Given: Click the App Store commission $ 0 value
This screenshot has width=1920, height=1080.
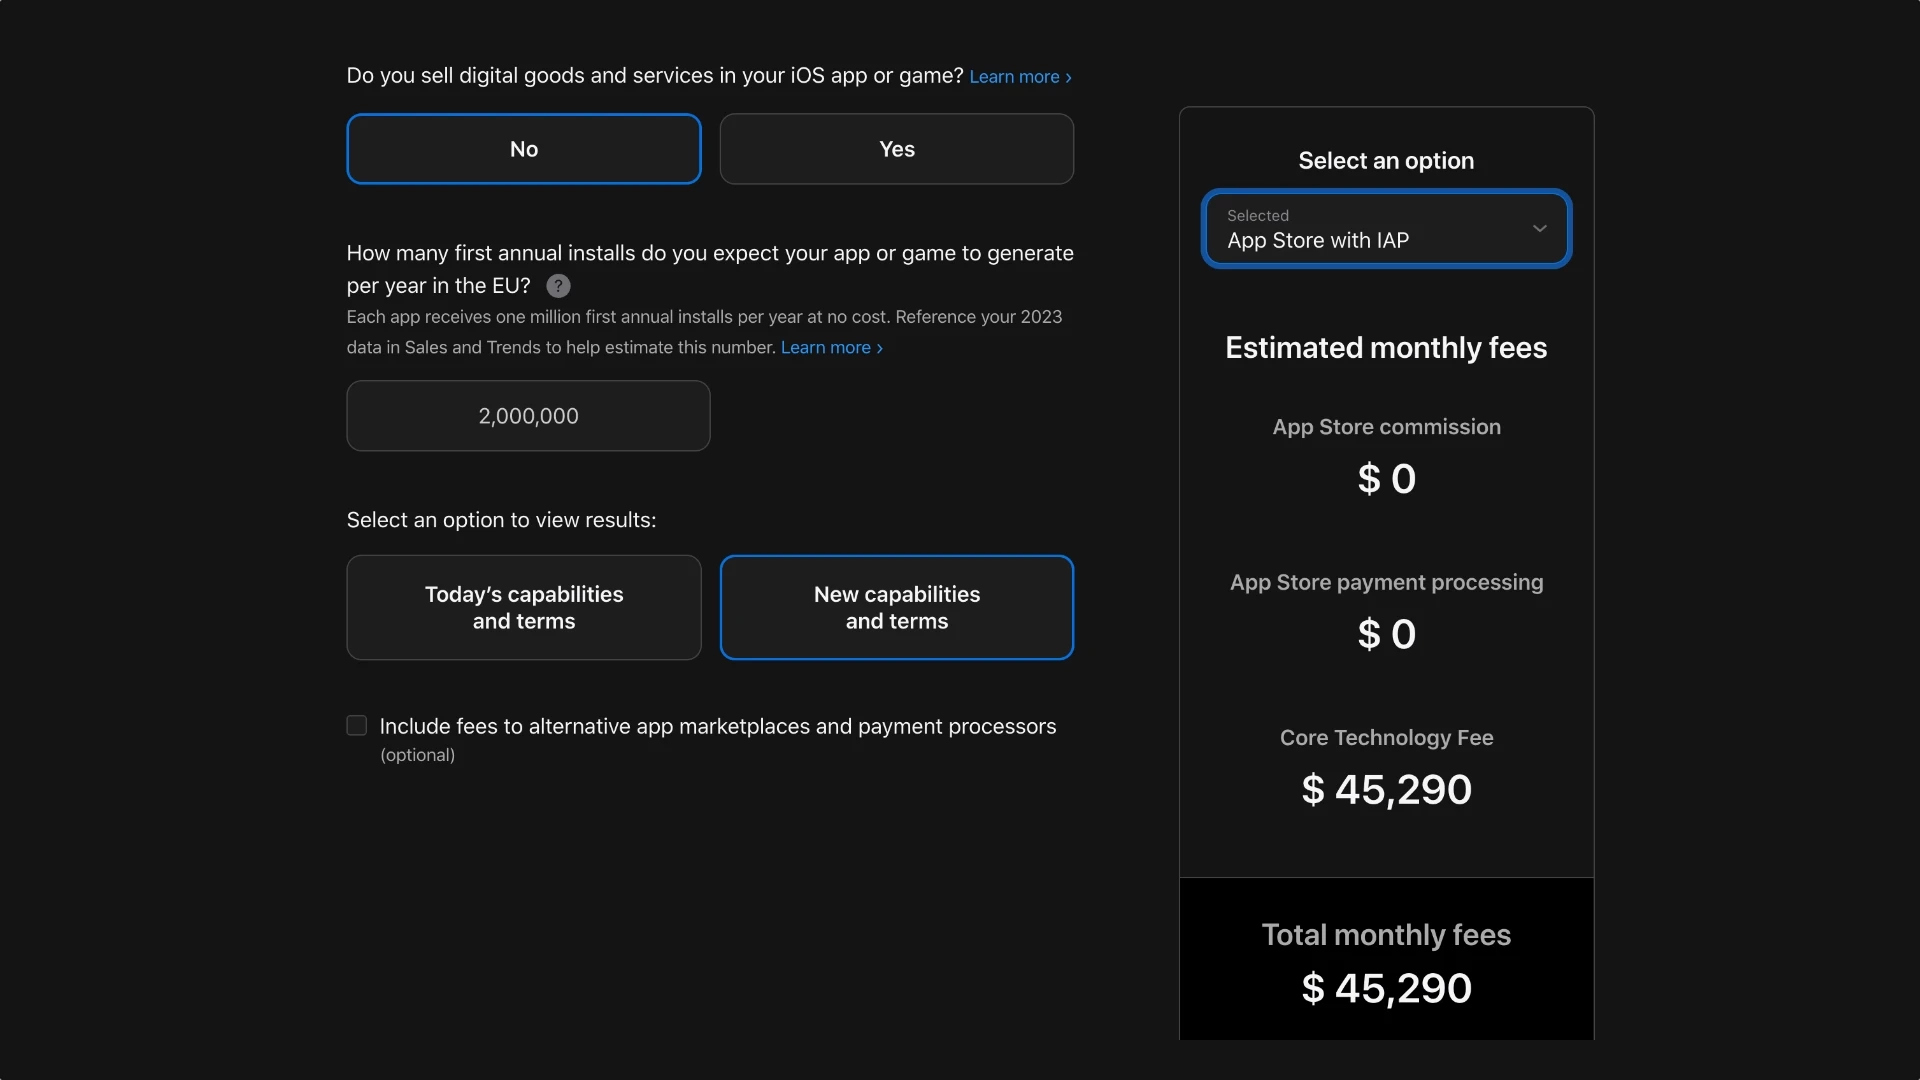Looking at the screenshot, I should pyautogui.click(x=1386, y=479).
